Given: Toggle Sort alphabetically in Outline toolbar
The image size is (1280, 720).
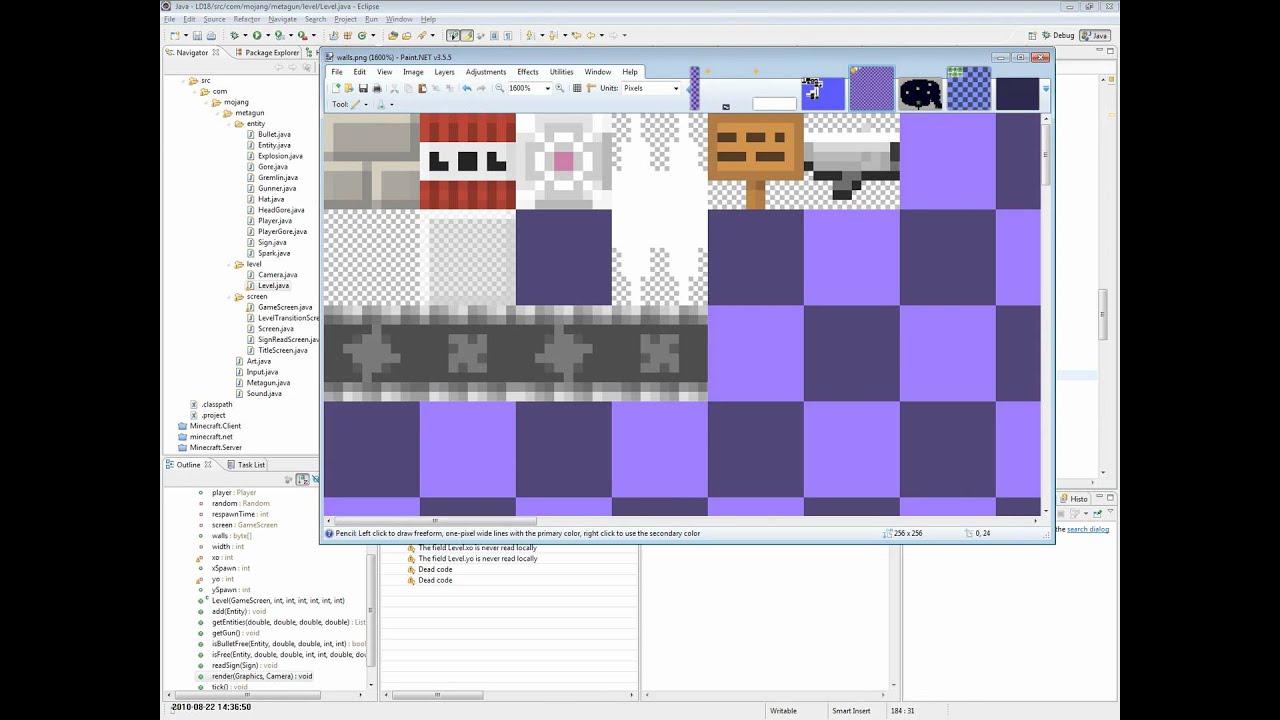Looking at the screenshot, I should [302, 480].
